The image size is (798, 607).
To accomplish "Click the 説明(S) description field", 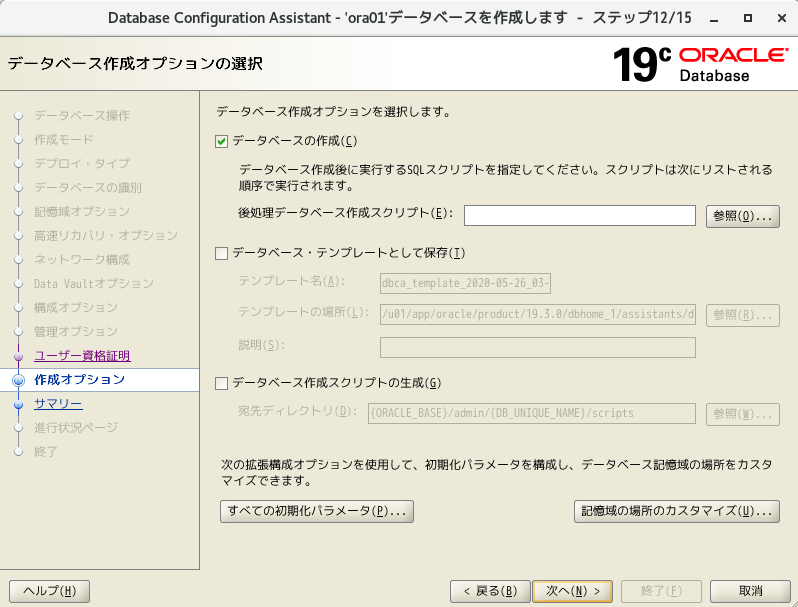I will coord(538,348).
